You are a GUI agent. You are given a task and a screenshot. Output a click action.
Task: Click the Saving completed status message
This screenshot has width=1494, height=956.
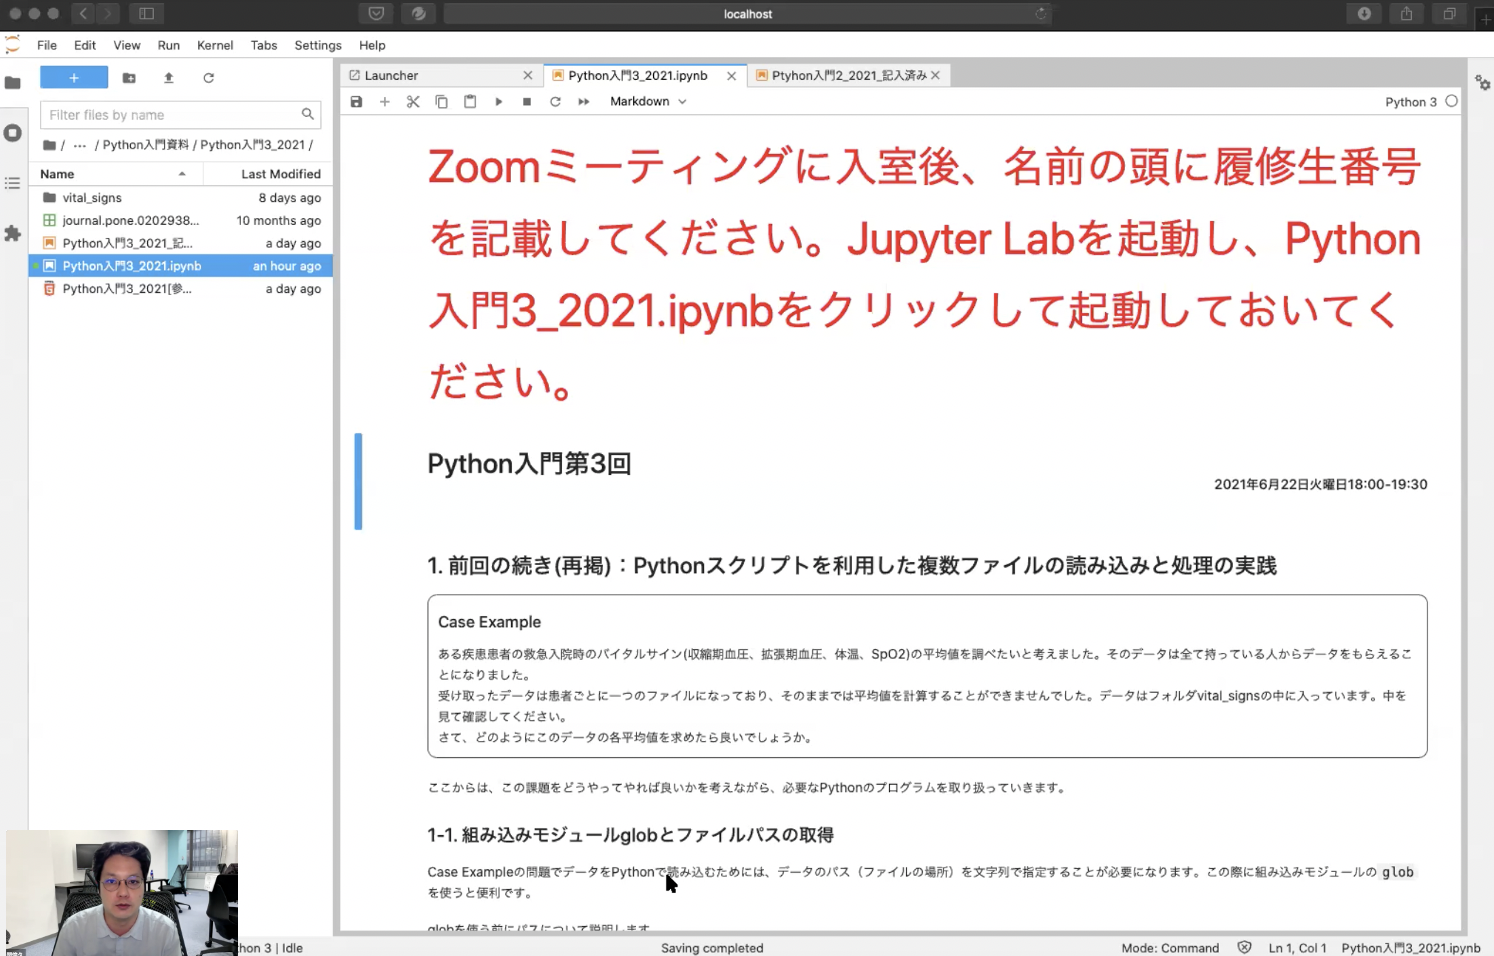(712, 948)
